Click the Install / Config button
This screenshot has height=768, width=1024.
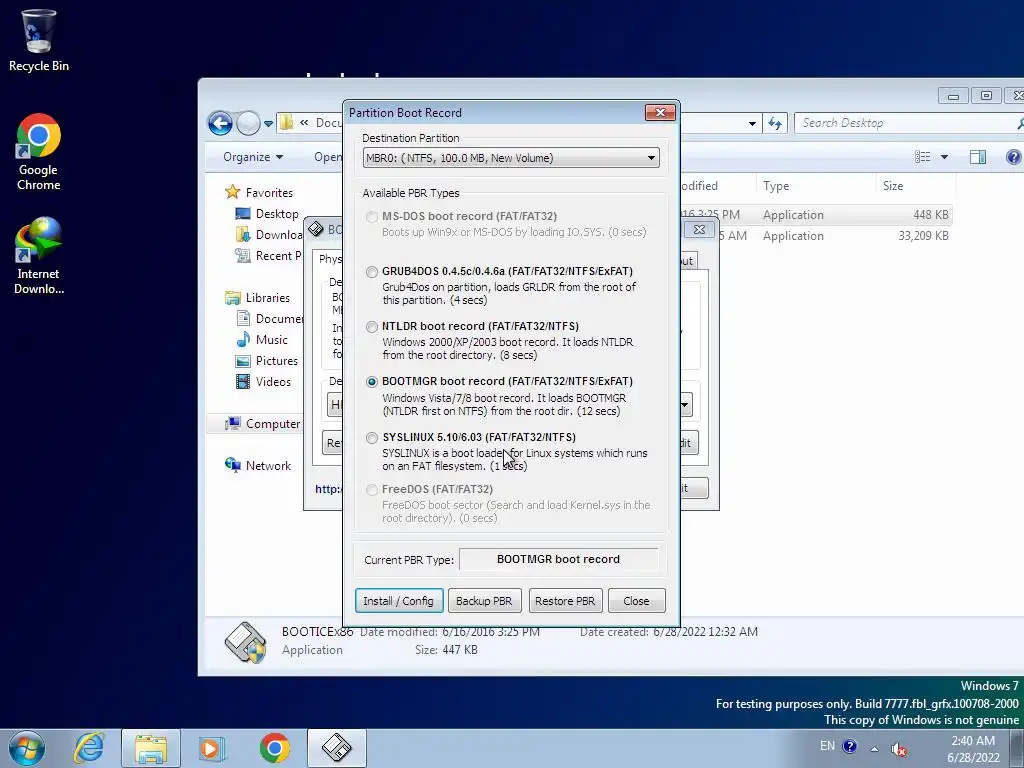pos(398,601)
